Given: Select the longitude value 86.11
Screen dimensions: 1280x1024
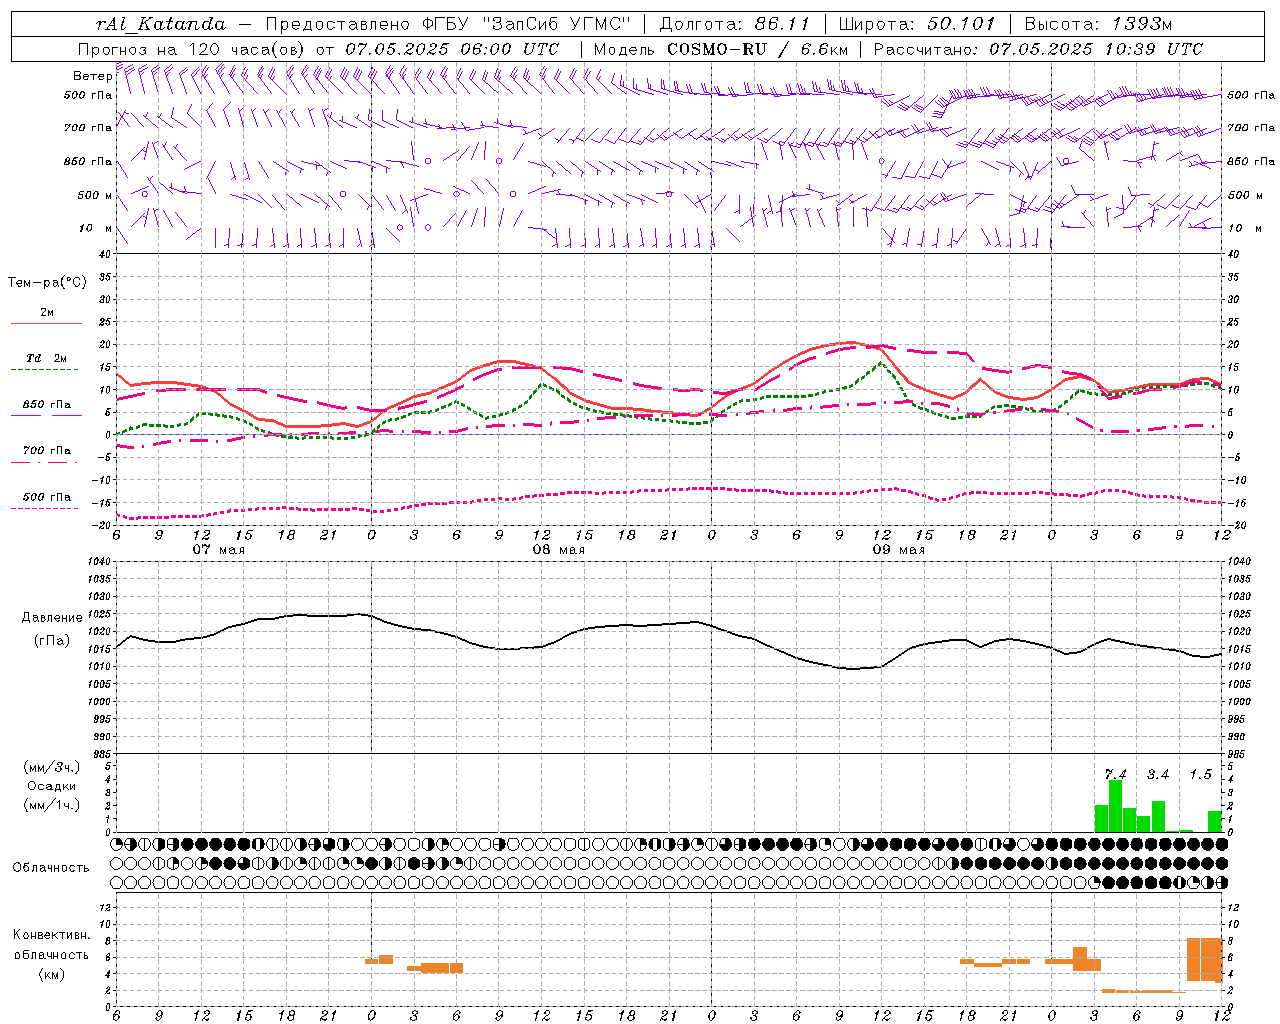Looking at the screenshot, I should (782, 24).
